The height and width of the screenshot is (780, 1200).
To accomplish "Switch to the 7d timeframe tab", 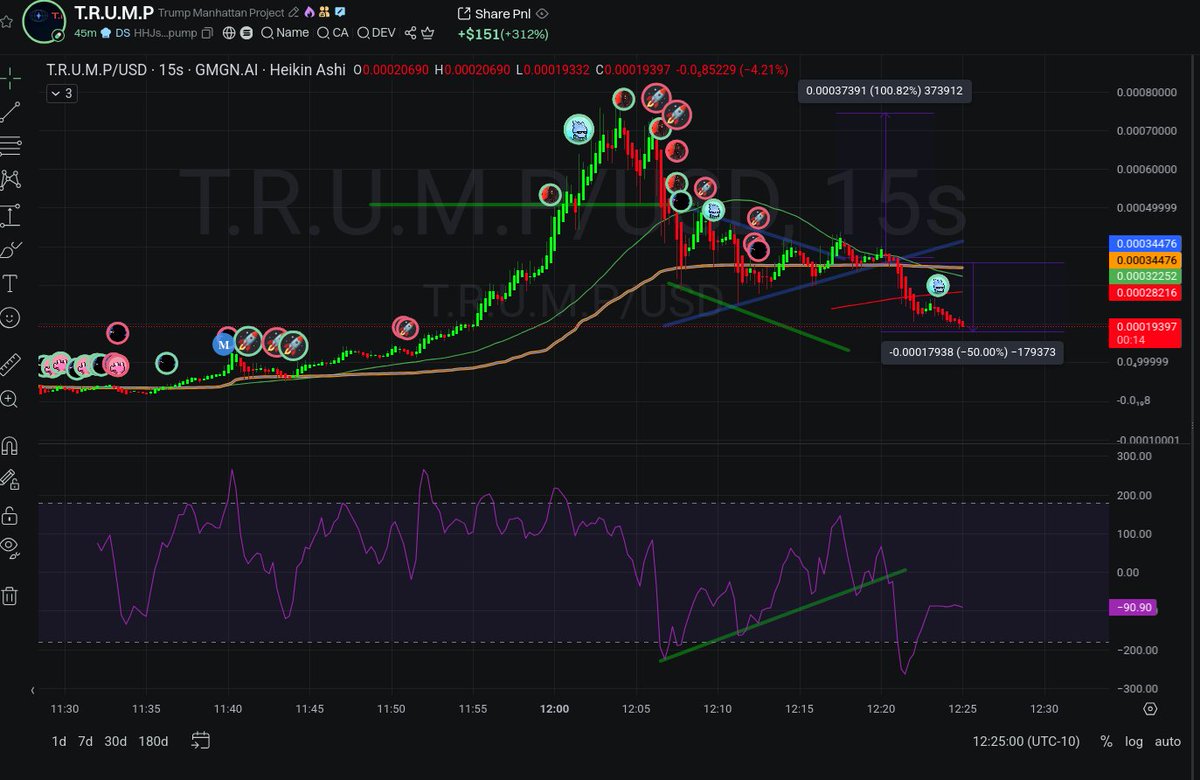I will (x=84, y=742).
